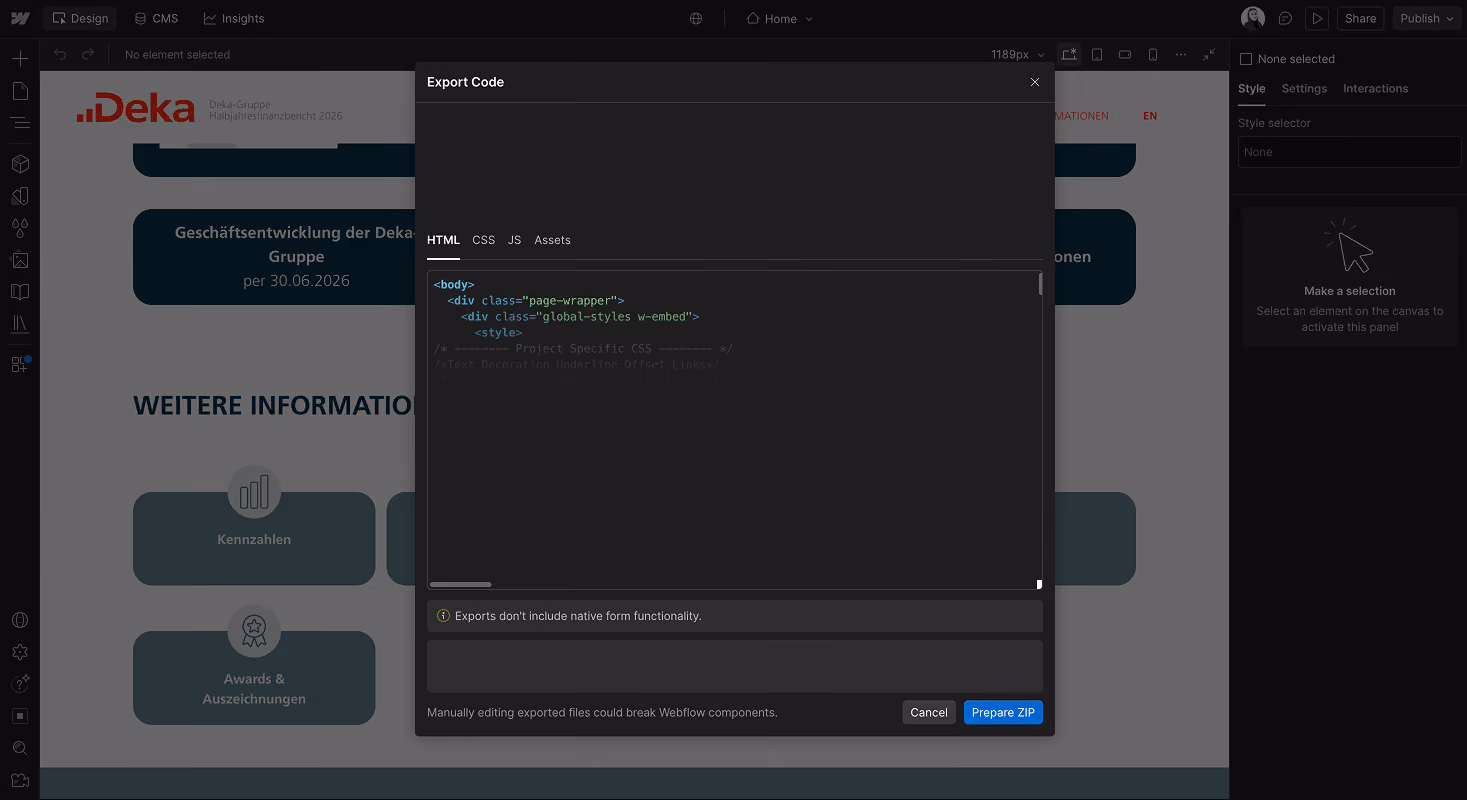Open the Variables droplets icon
The width and height of the screenshot is (1467, 800).
[20, 228]
